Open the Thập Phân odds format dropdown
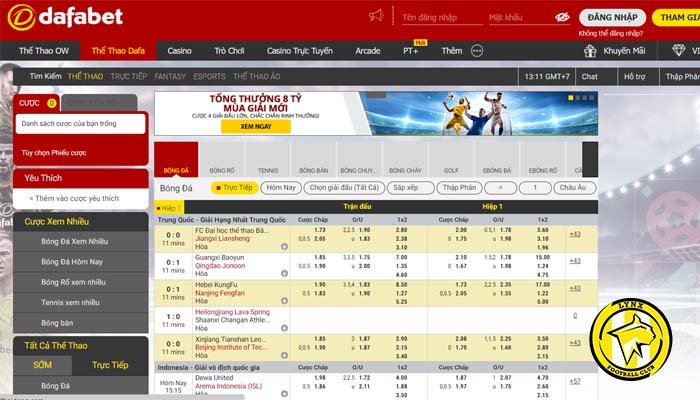700x400 pixels. click(x=459, y=188)
